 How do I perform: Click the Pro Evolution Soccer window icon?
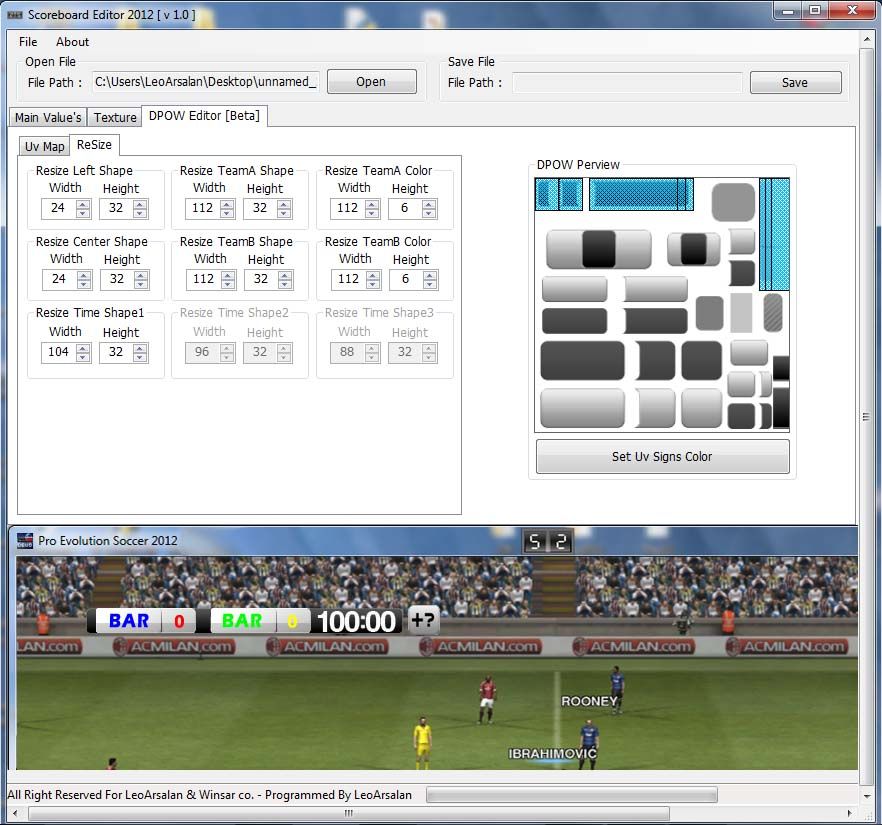tap(24, 541)
